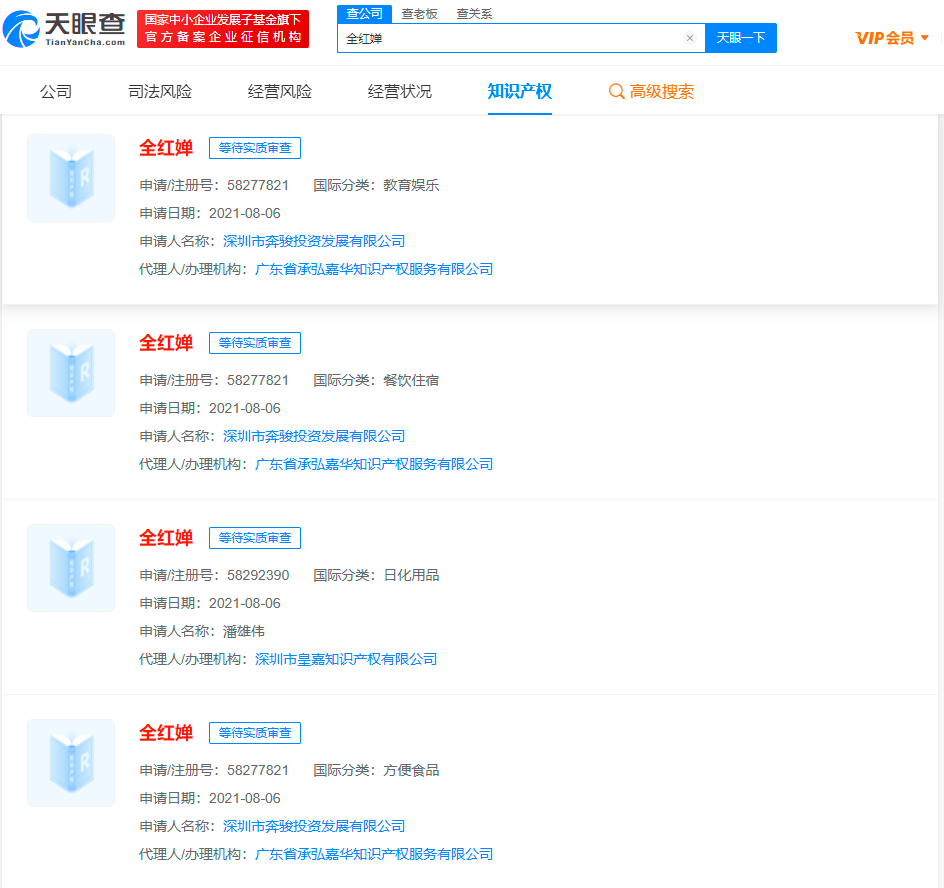Switch to the 司法风险 tab
The height and width of the screenshot is (888, 944).
[x=160, y=92]
